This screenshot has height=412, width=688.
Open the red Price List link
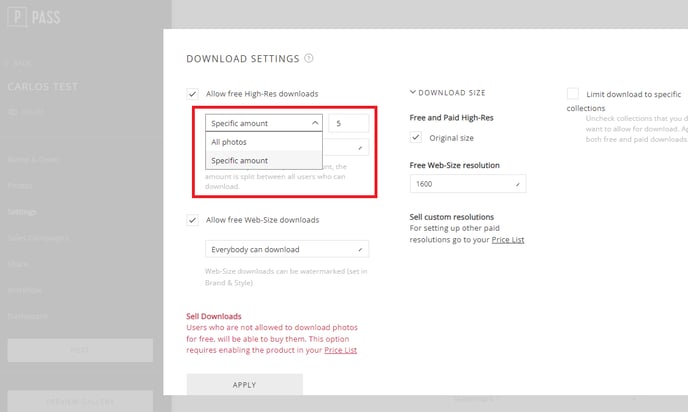[x=340, y=350]
